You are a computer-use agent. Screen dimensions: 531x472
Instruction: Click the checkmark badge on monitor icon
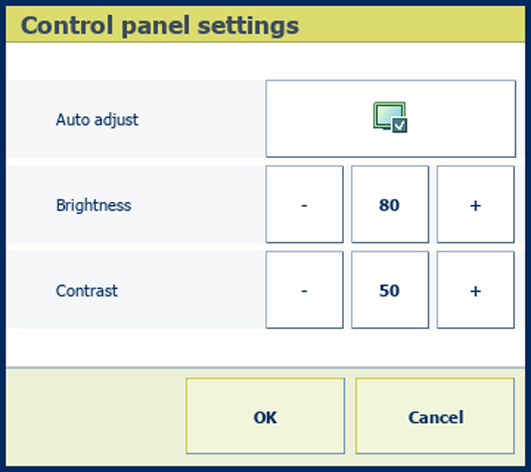point(400,126)
